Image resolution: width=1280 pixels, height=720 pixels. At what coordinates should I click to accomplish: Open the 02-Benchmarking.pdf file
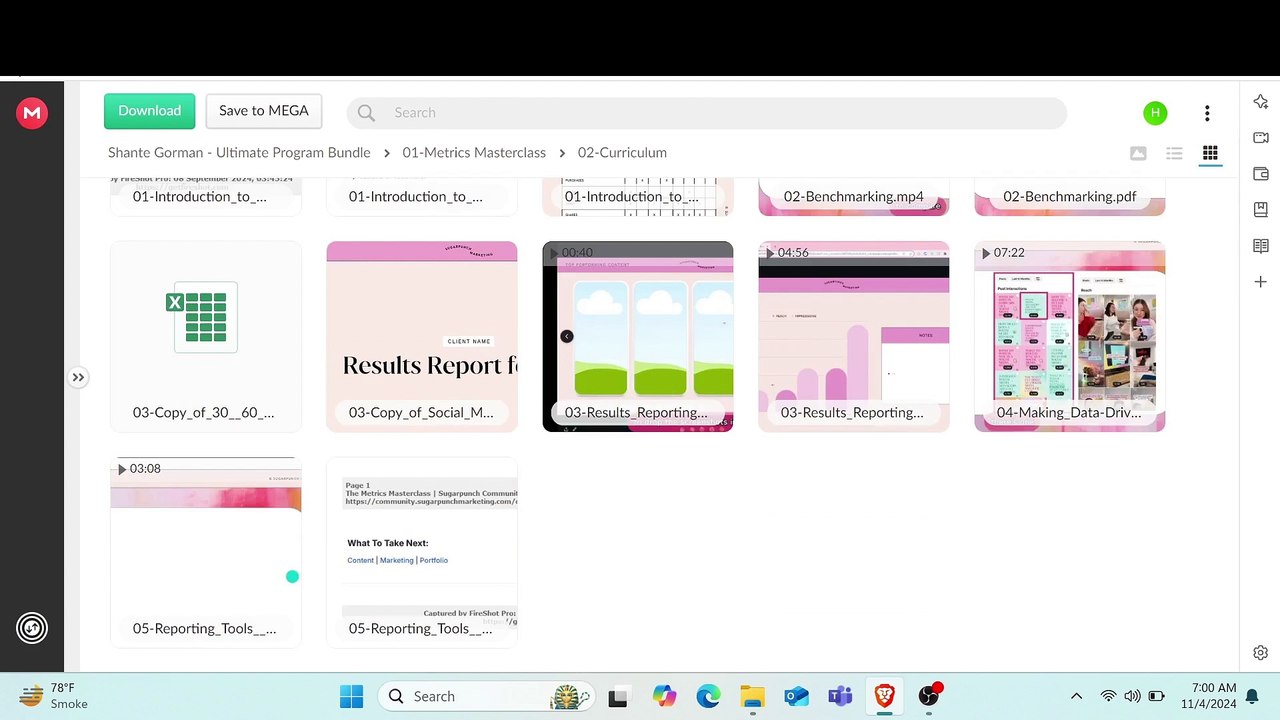pos(1070,197)
